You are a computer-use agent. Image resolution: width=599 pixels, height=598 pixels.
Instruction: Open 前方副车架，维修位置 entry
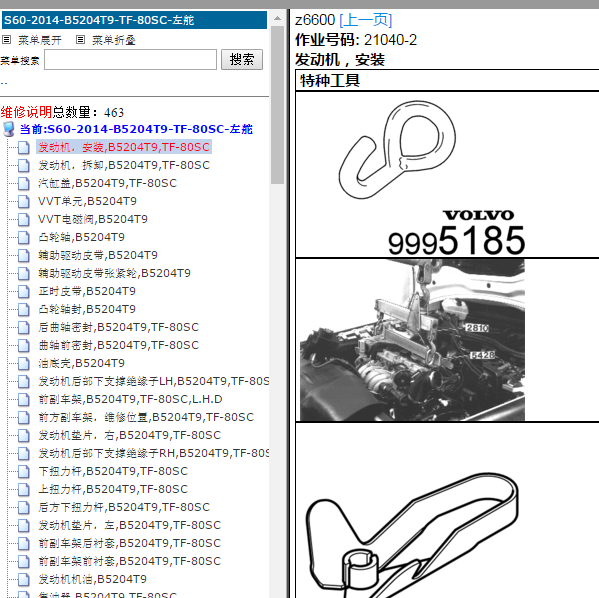click(x=146, y=417)
